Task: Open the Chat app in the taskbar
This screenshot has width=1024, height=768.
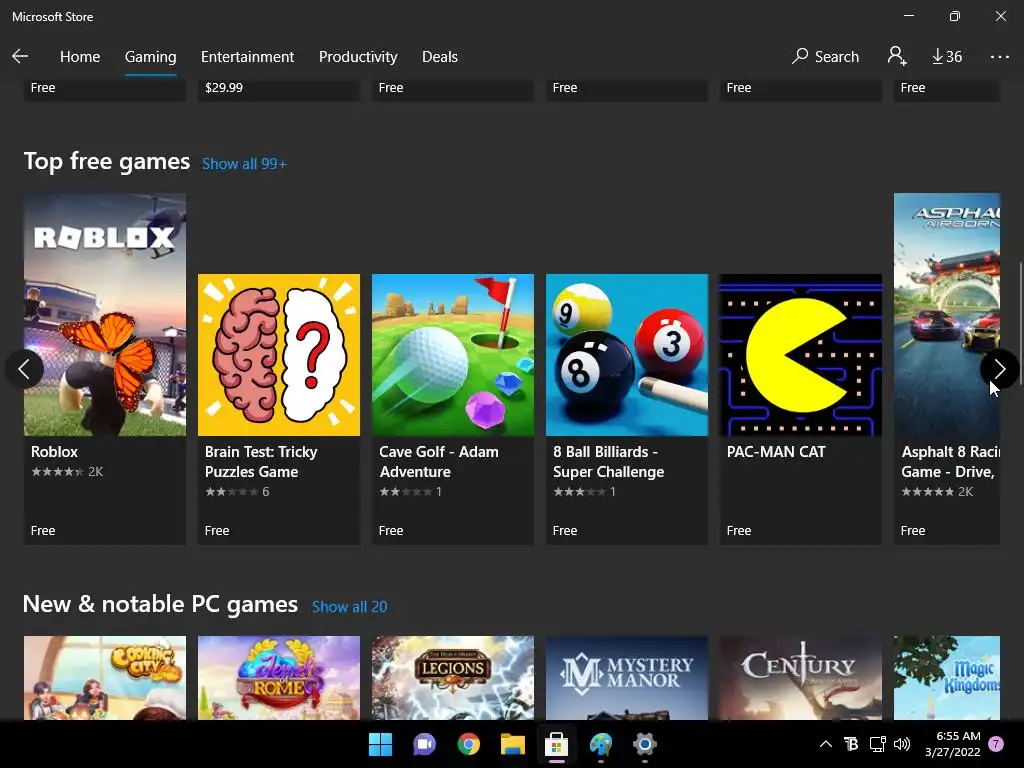Action: [424, 744]
